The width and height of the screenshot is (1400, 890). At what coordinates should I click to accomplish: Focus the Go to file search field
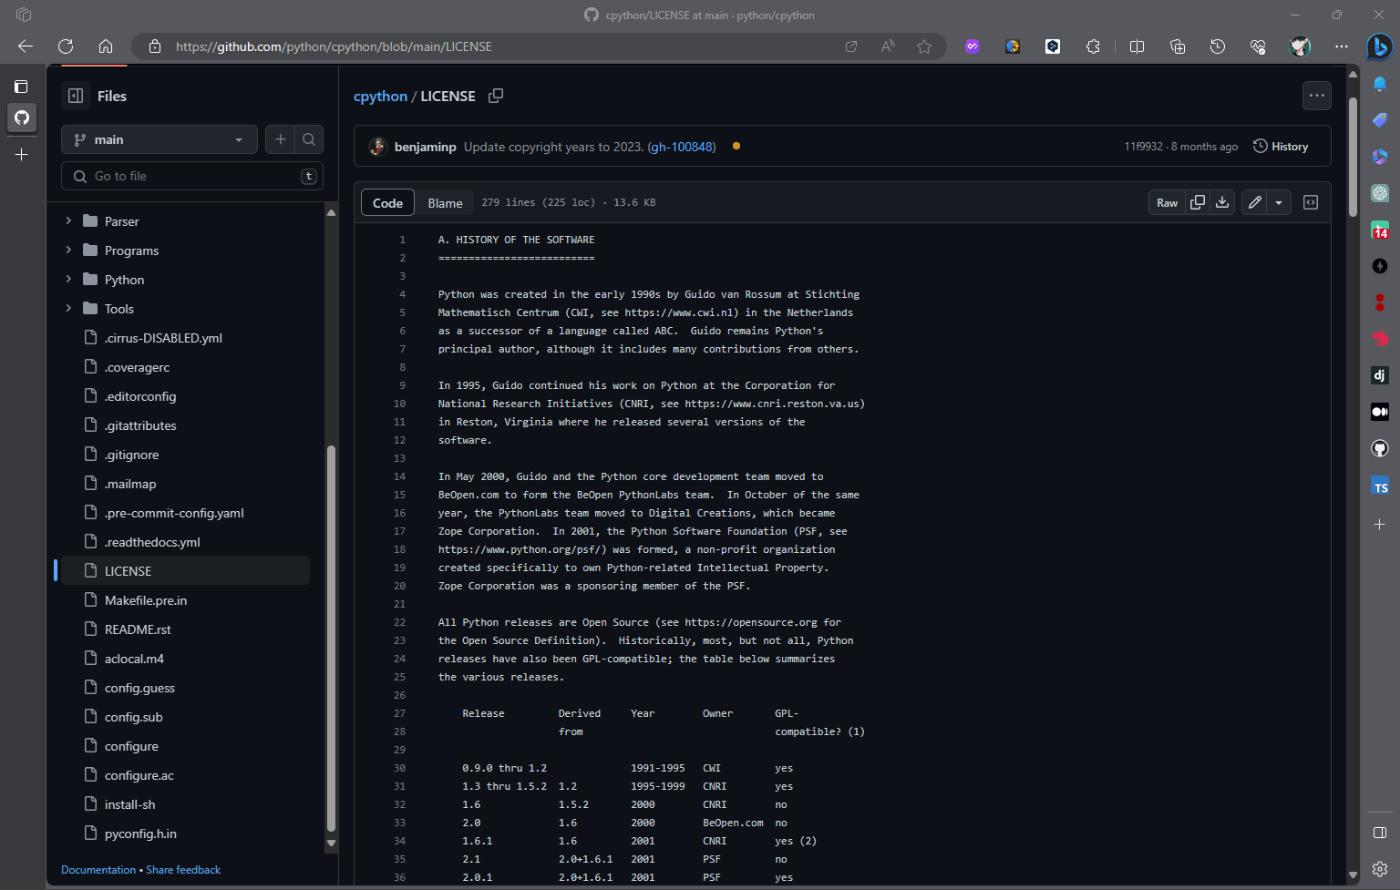[x=192, y=176]
